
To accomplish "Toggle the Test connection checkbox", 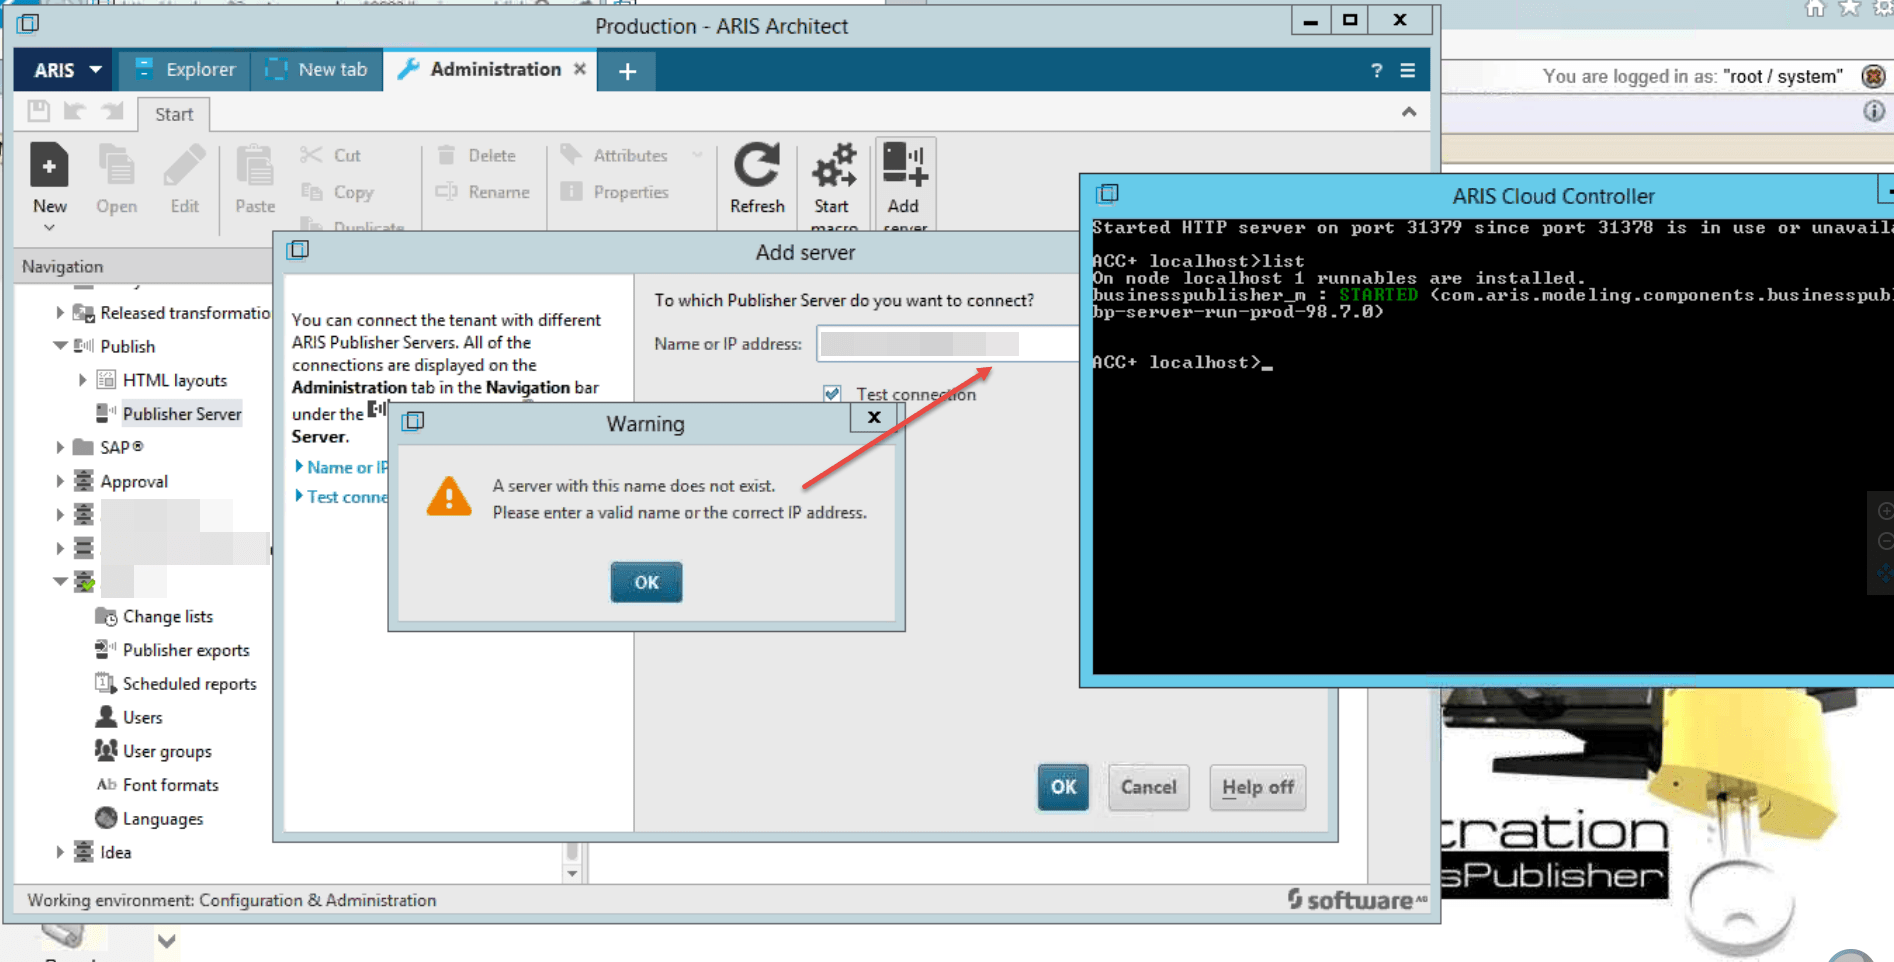I will click(832, 394).
